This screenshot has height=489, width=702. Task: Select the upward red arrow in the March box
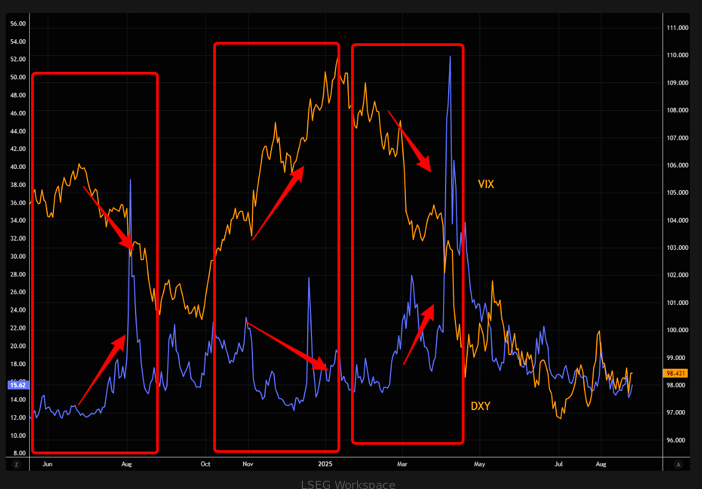tap(419, 336)
